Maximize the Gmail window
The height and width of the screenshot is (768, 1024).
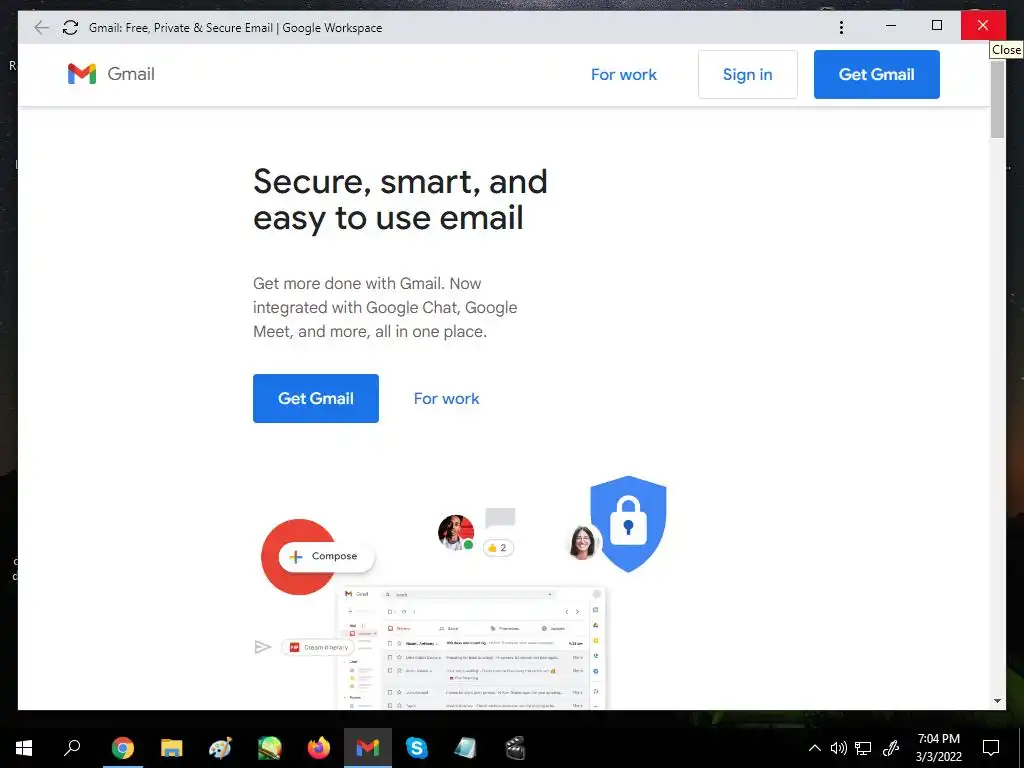coord(936,26)
